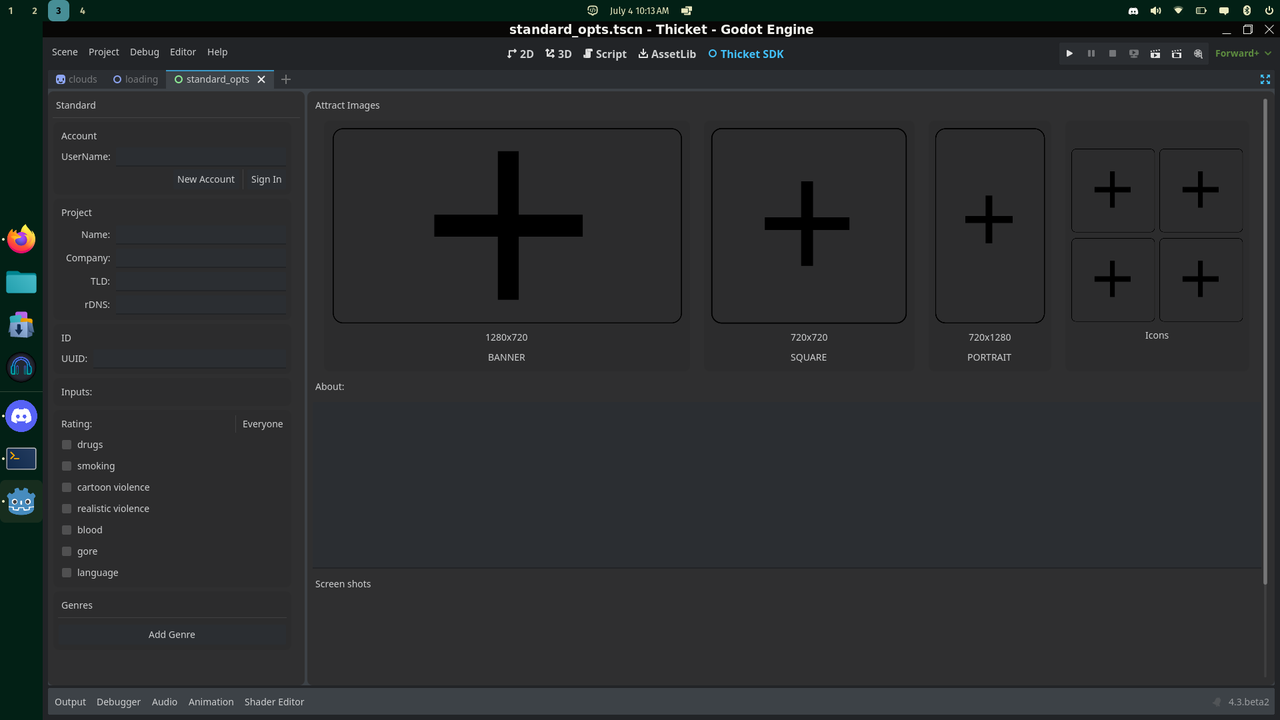Open the terminal from the dock

tap(21, 458)
